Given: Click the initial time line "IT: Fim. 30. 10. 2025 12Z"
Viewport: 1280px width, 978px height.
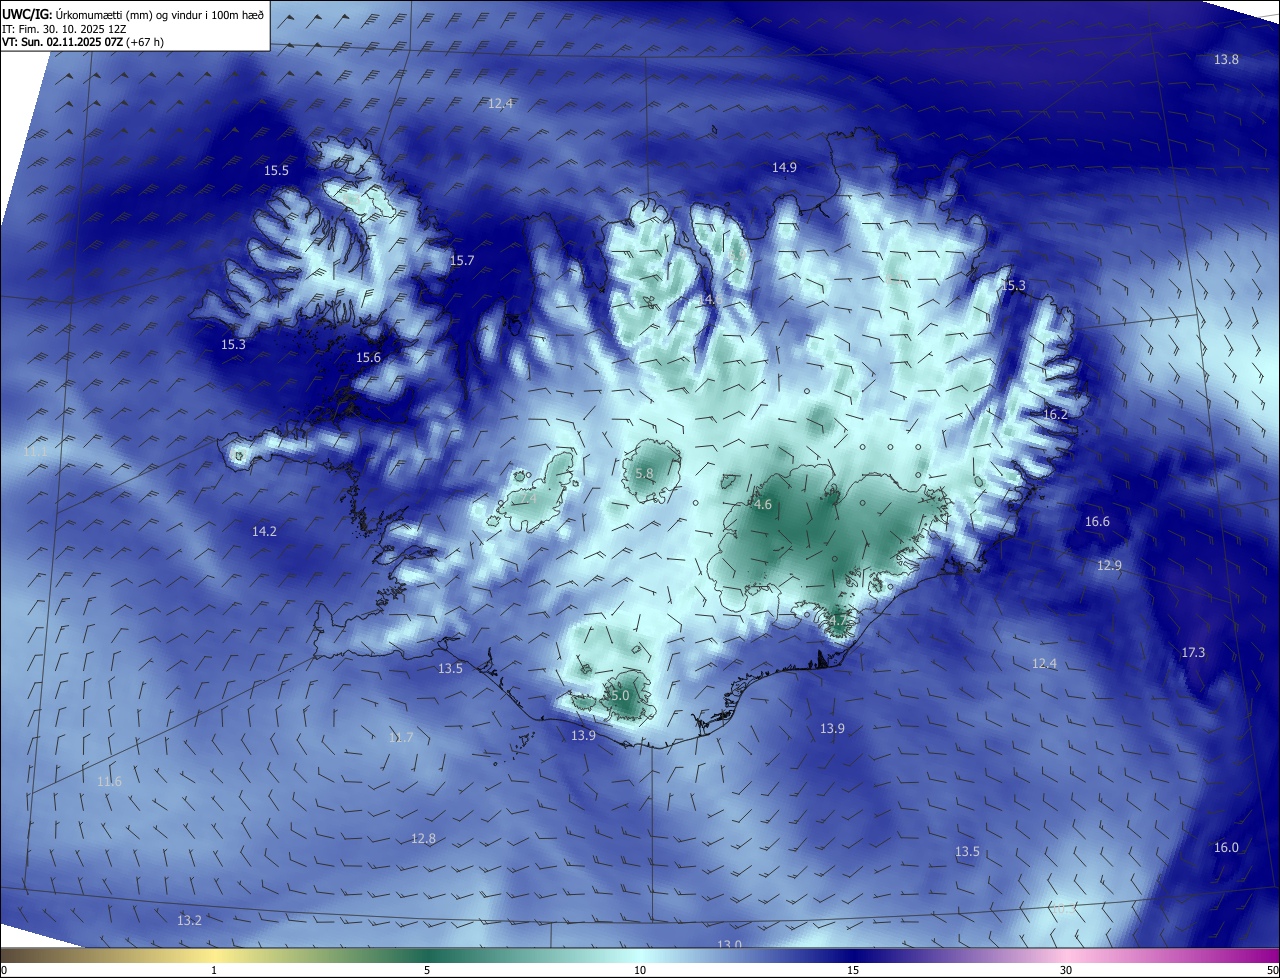Looking at the screenshot, I should click(x=63, y=28).
